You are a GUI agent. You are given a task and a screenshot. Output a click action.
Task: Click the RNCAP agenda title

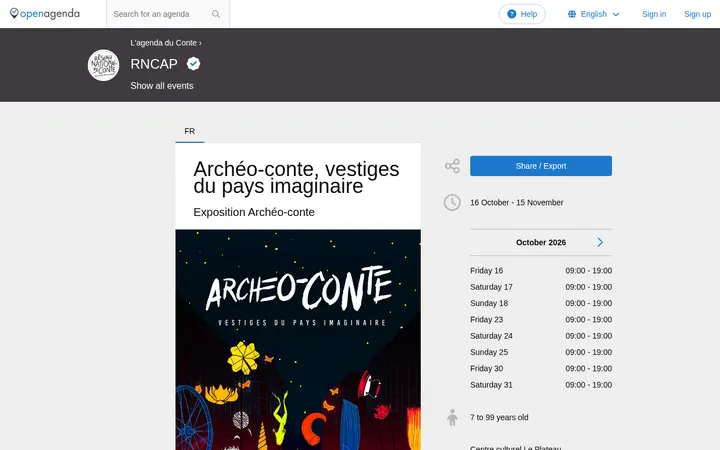(154, 64)
